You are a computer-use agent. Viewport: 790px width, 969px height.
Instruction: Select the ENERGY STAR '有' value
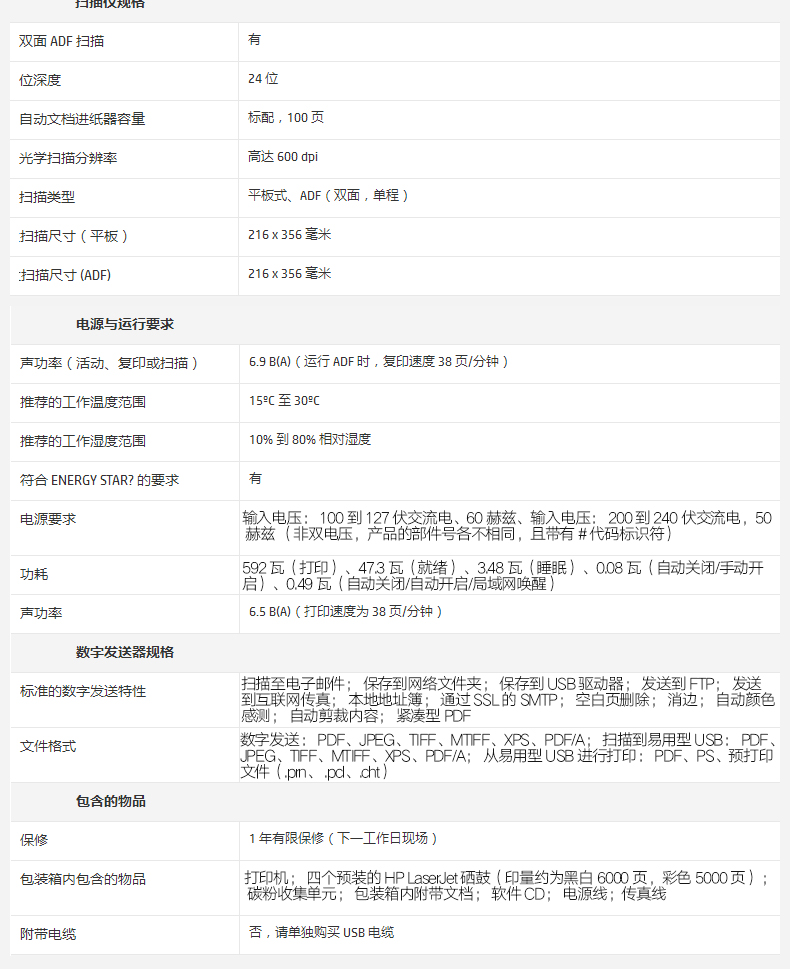point(255,478)
